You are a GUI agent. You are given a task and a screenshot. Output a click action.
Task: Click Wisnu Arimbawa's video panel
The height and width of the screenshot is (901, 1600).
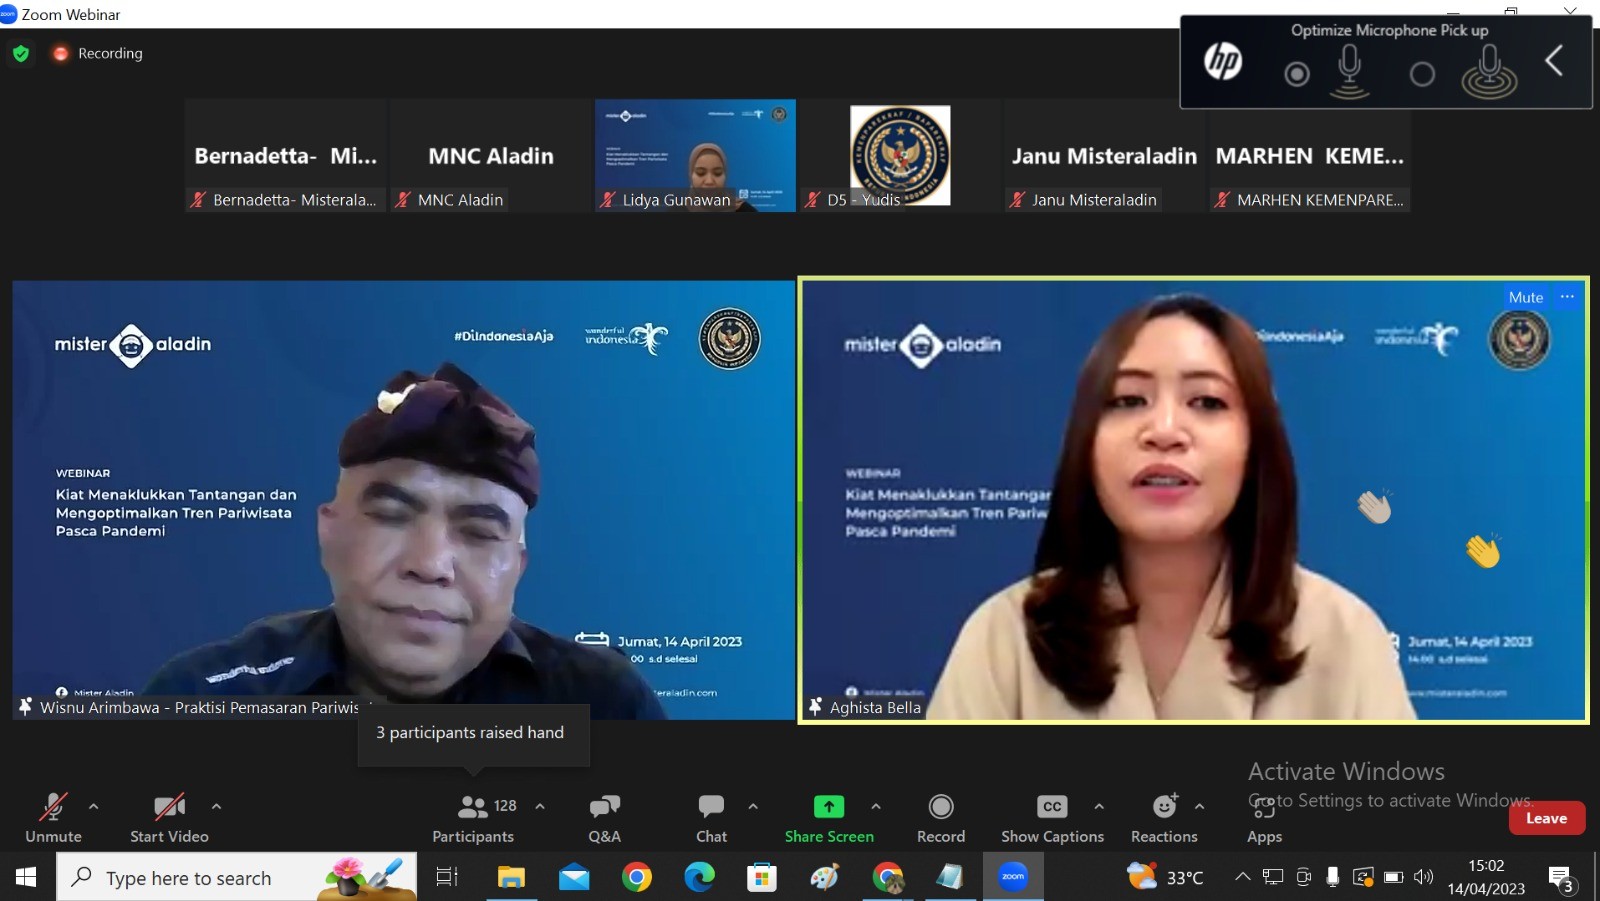pos(403,499)
